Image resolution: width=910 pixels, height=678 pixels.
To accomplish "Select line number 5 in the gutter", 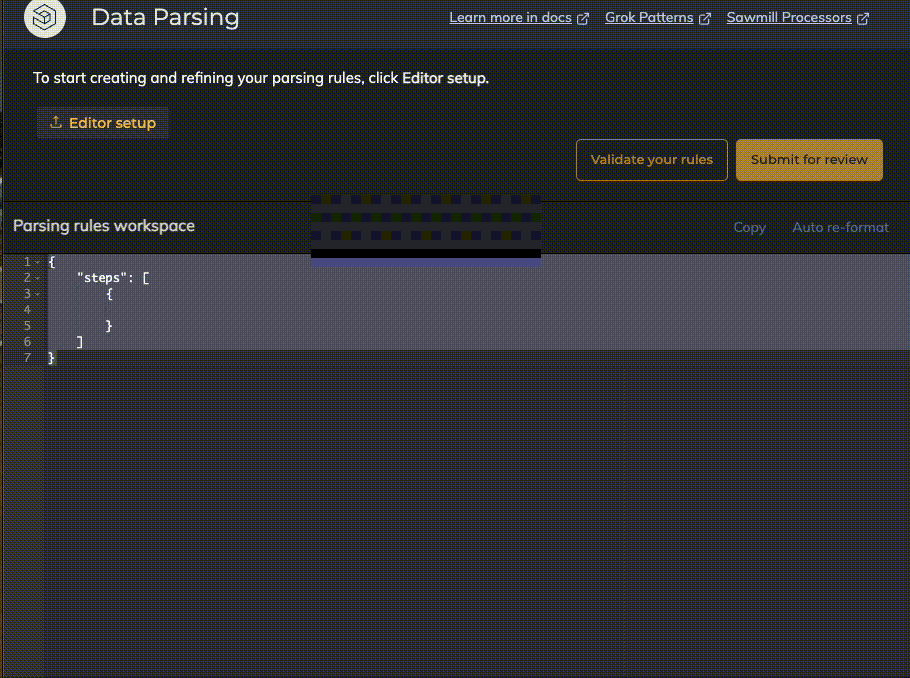I will coord(27,326).
